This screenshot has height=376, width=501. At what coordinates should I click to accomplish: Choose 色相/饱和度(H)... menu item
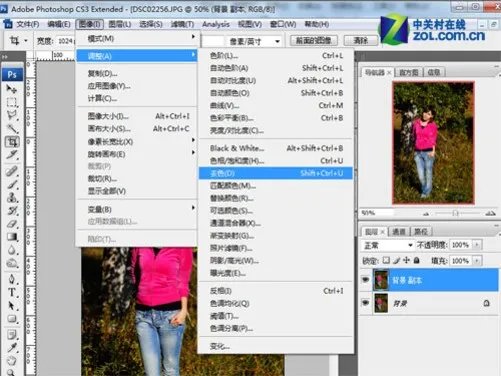(276, 161)
